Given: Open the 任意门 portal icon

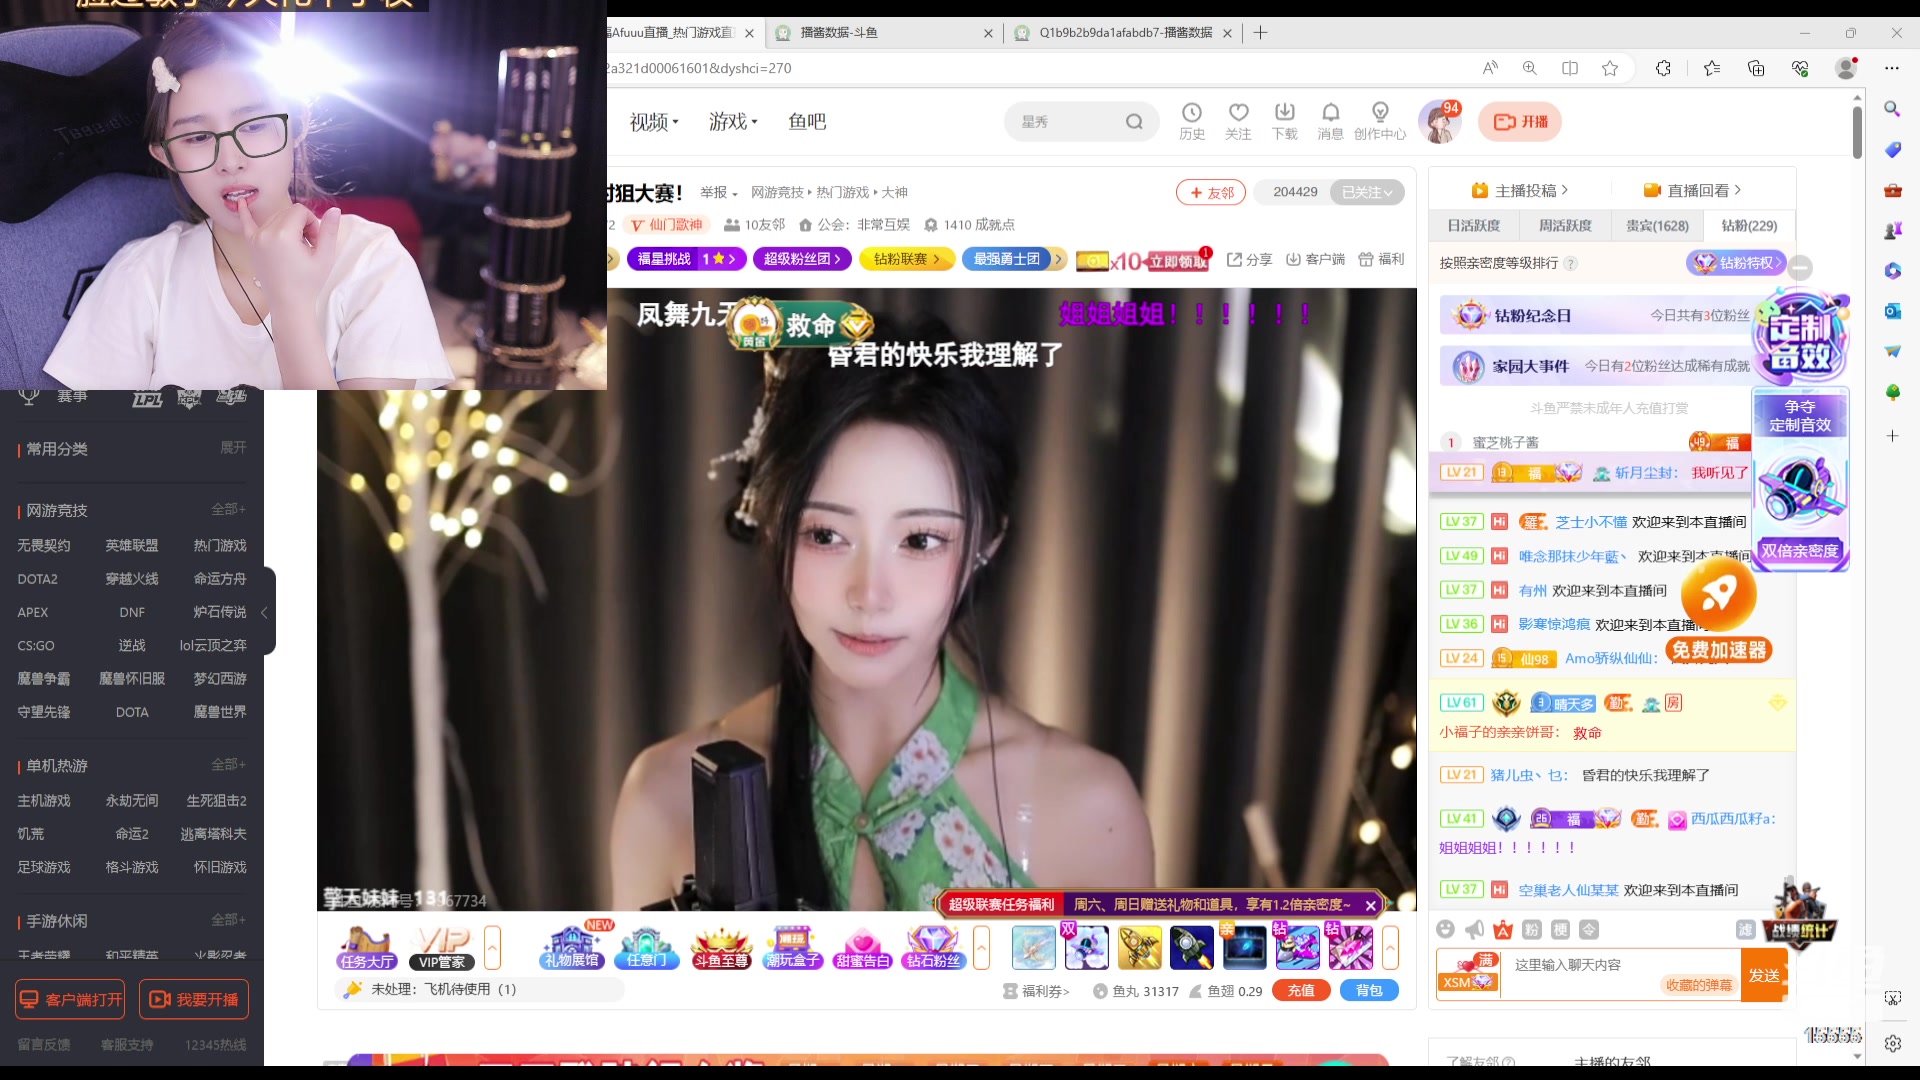Looking at the screenshot, I should (x=646, y=948).
